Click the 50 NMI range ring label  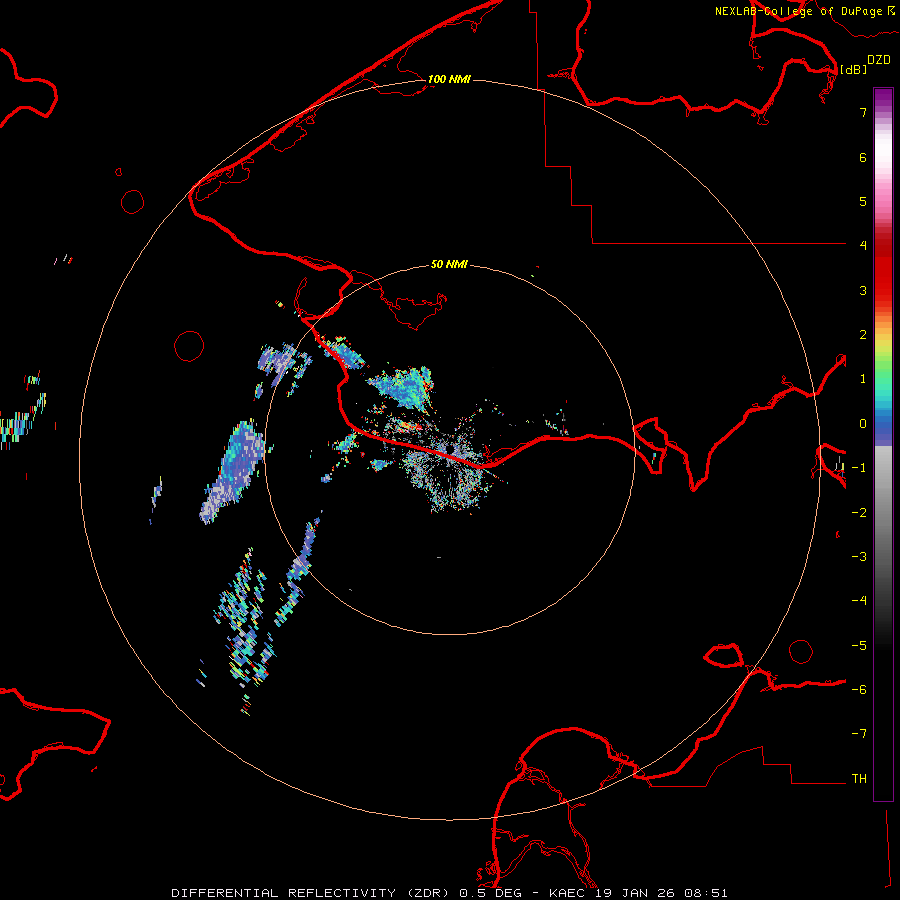coord(449,264)
